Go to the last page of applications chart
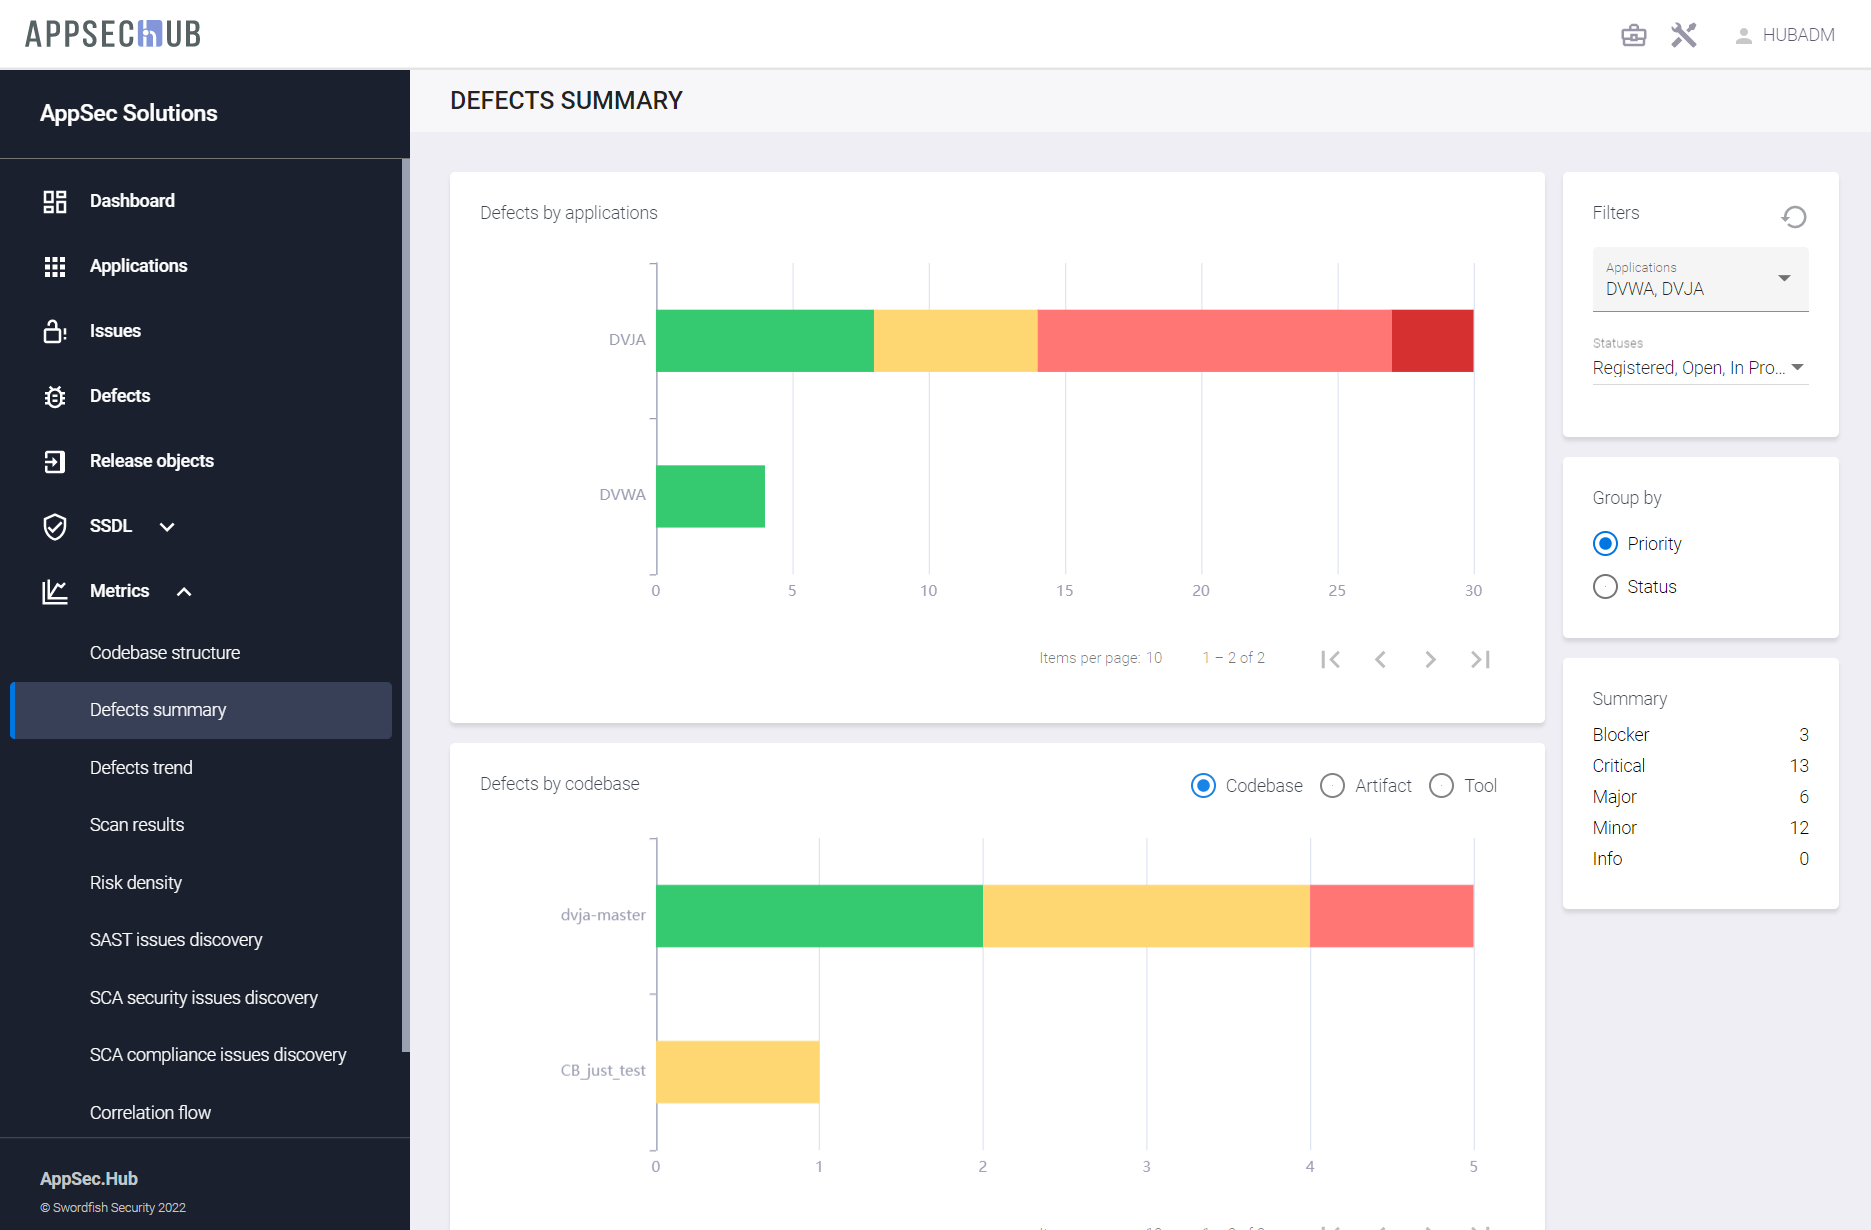The width and height of the screenshot is (1871, 1230). coord(1481,659)
